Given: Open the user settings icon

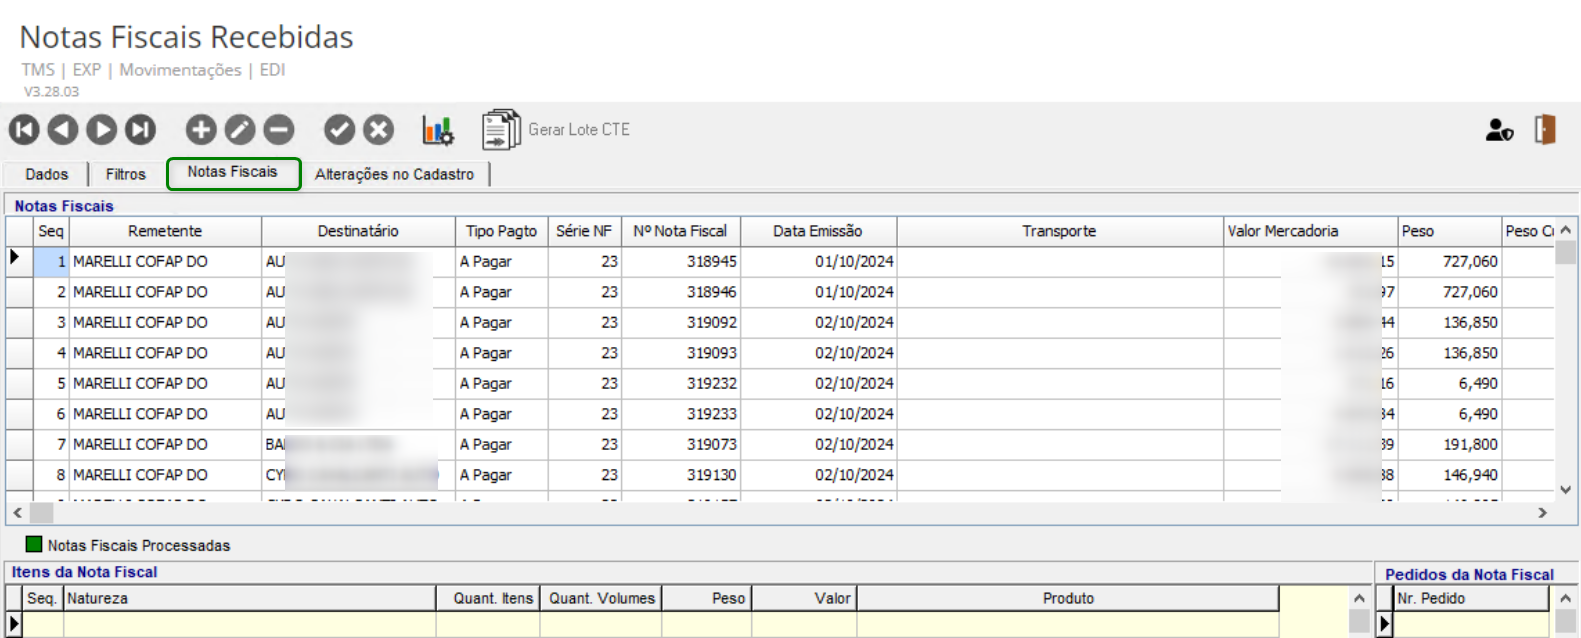Looking at the screenshot, I should coord(1499,130).
